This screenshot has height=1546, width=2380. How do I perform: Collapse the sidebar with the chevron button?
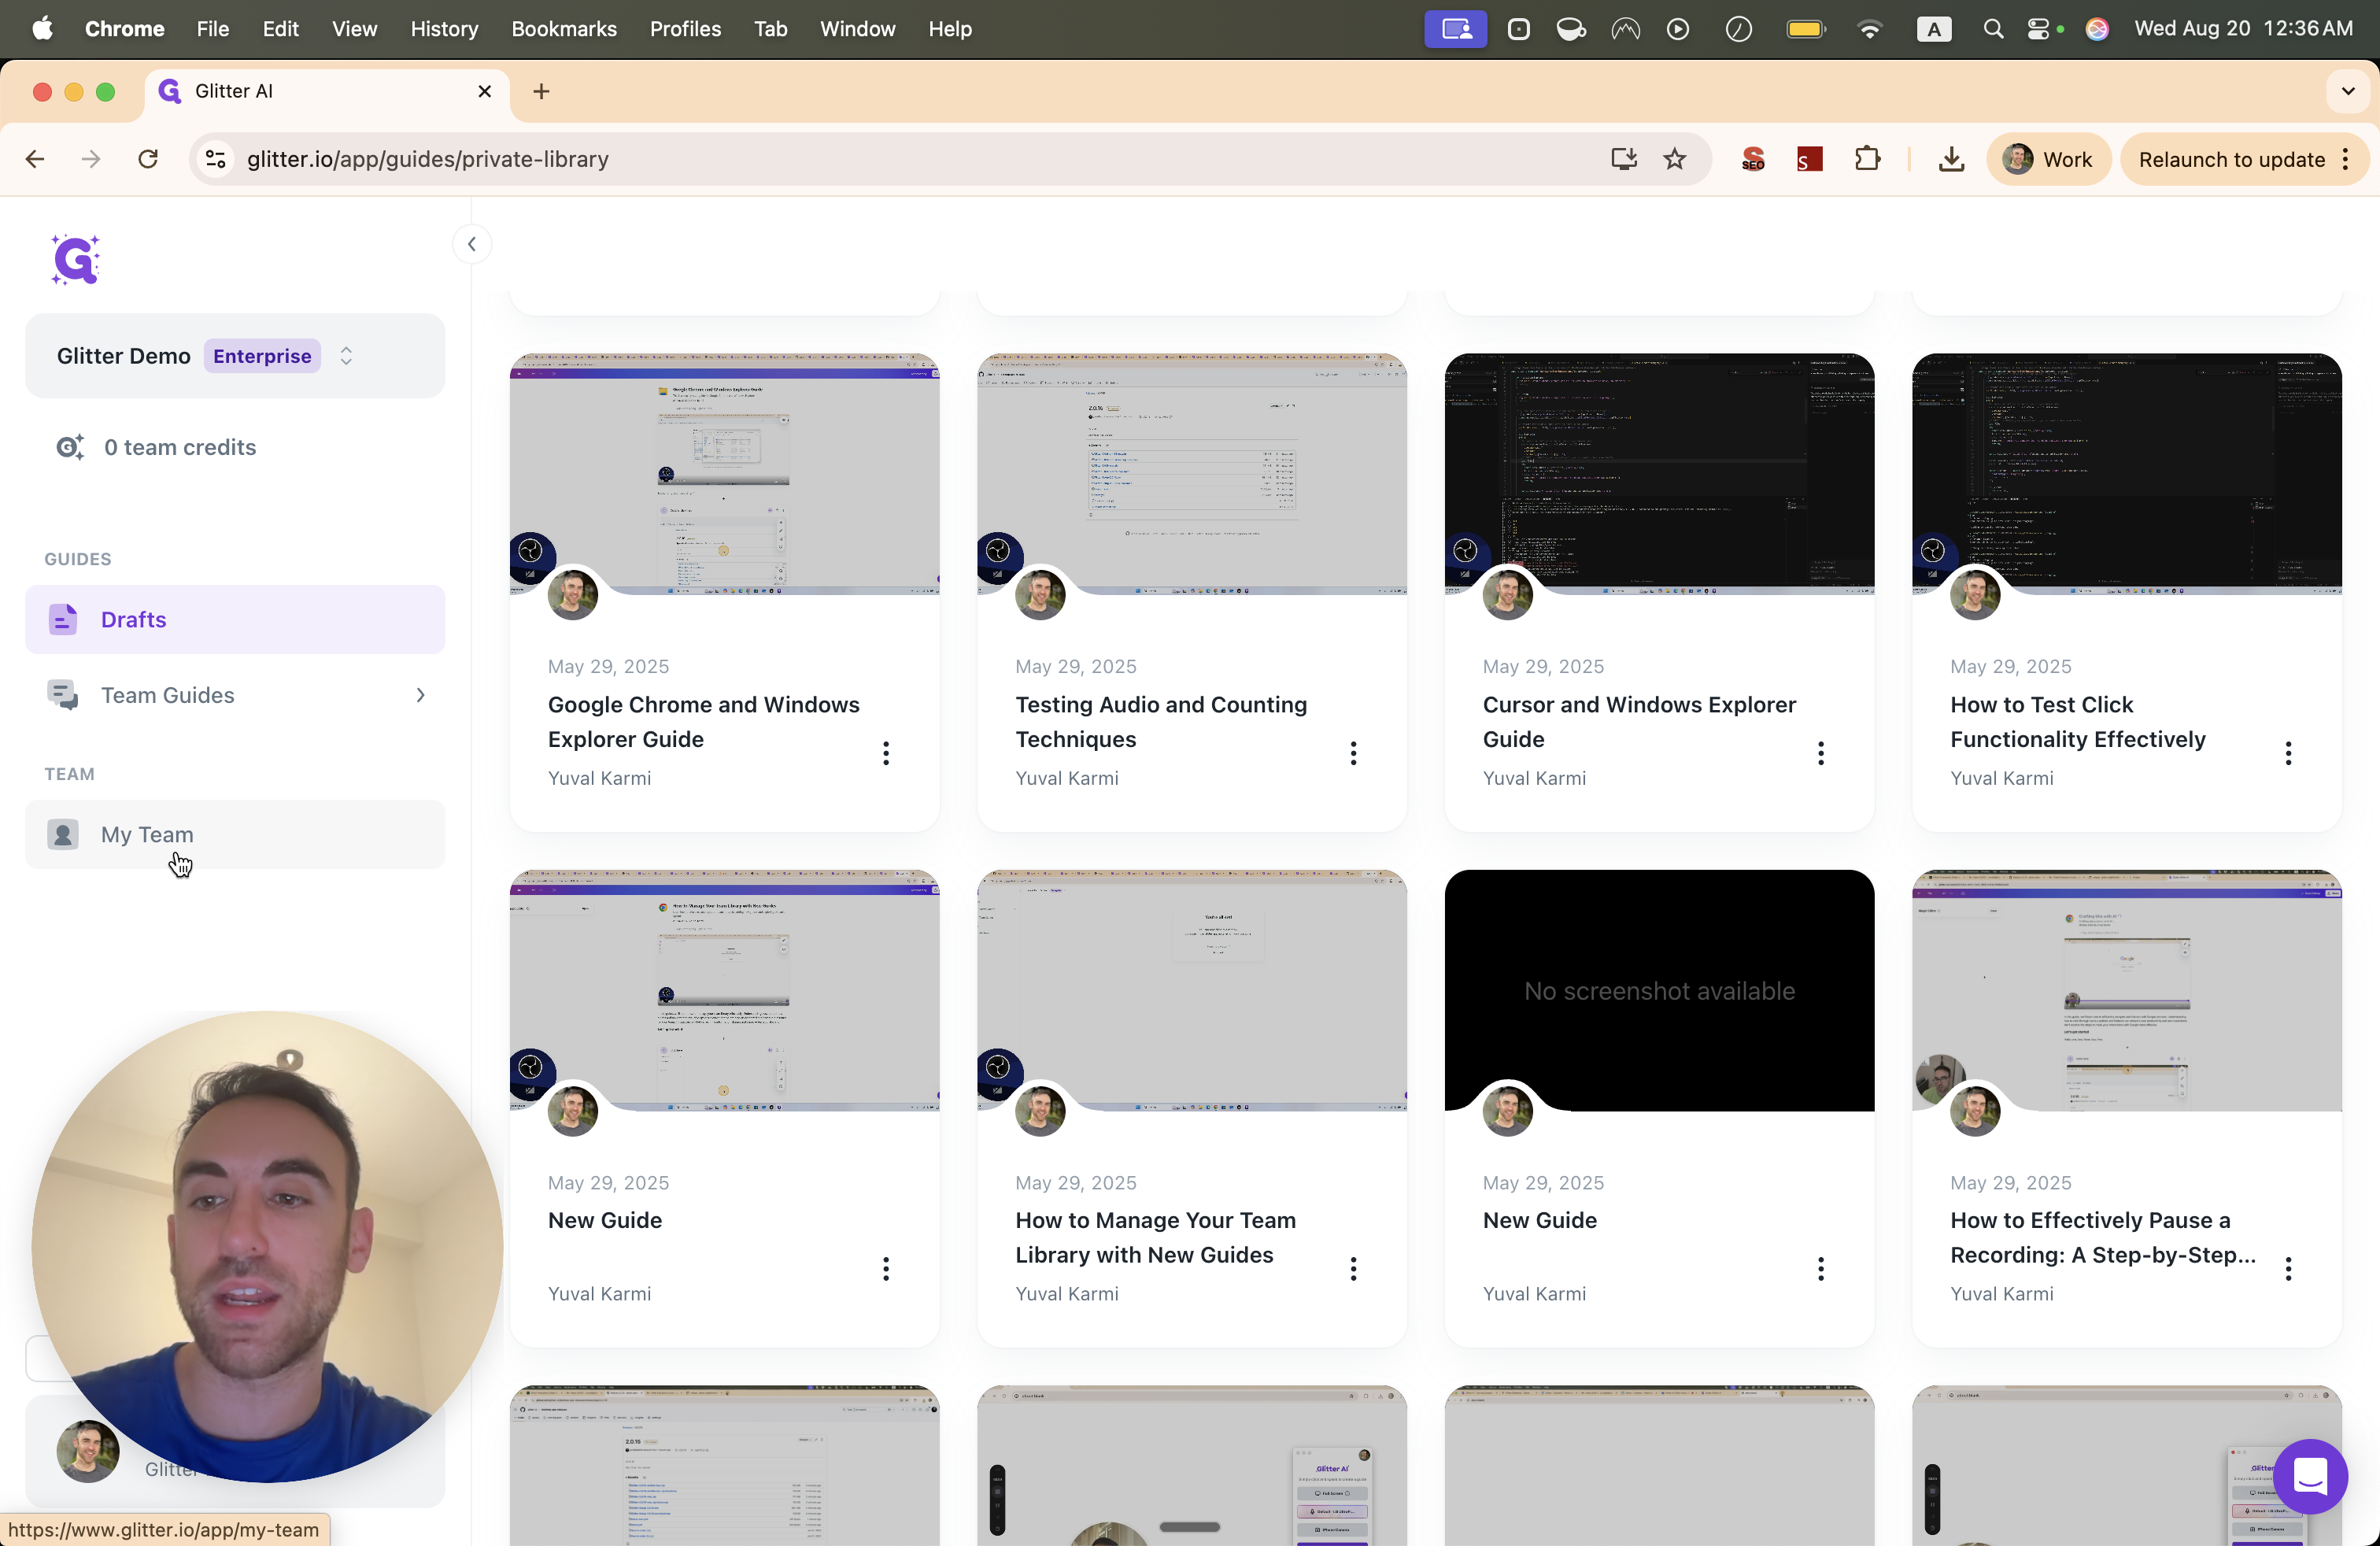click(x=472, y=244)
